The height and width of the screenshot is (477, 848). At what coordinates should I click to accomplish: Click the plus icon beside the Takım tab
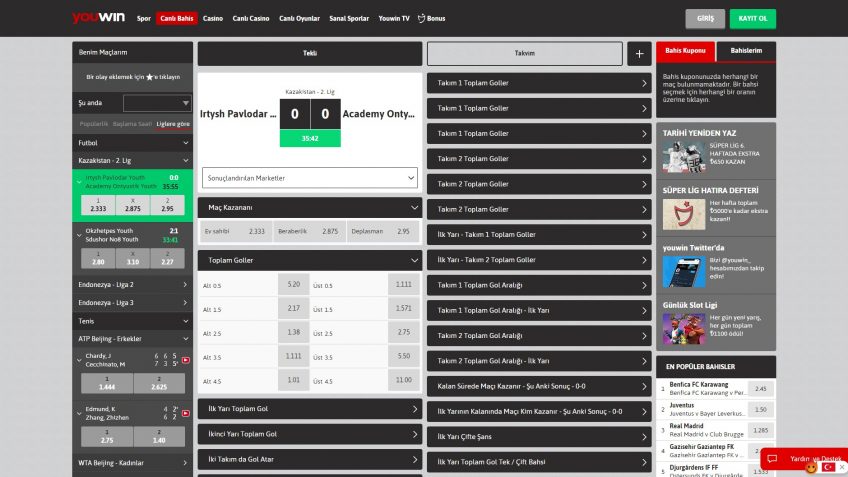tap(639, 54)
